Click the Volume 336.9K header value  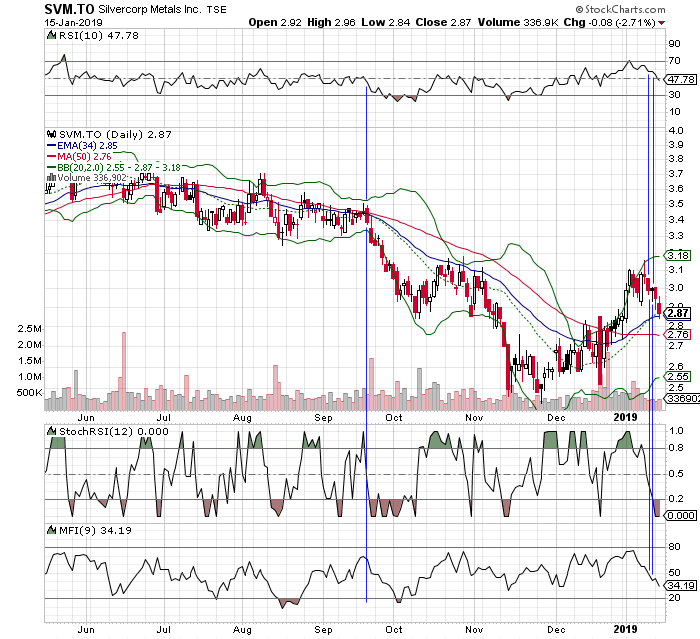(x=518, y=22)
